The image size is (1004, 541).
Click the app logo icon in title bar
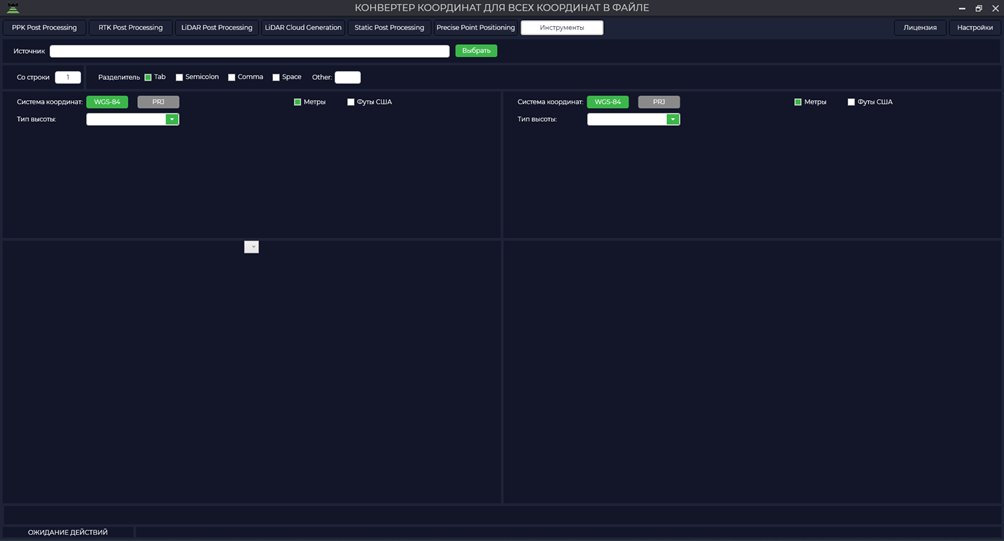pyautogui.click(x=13, y=8)
